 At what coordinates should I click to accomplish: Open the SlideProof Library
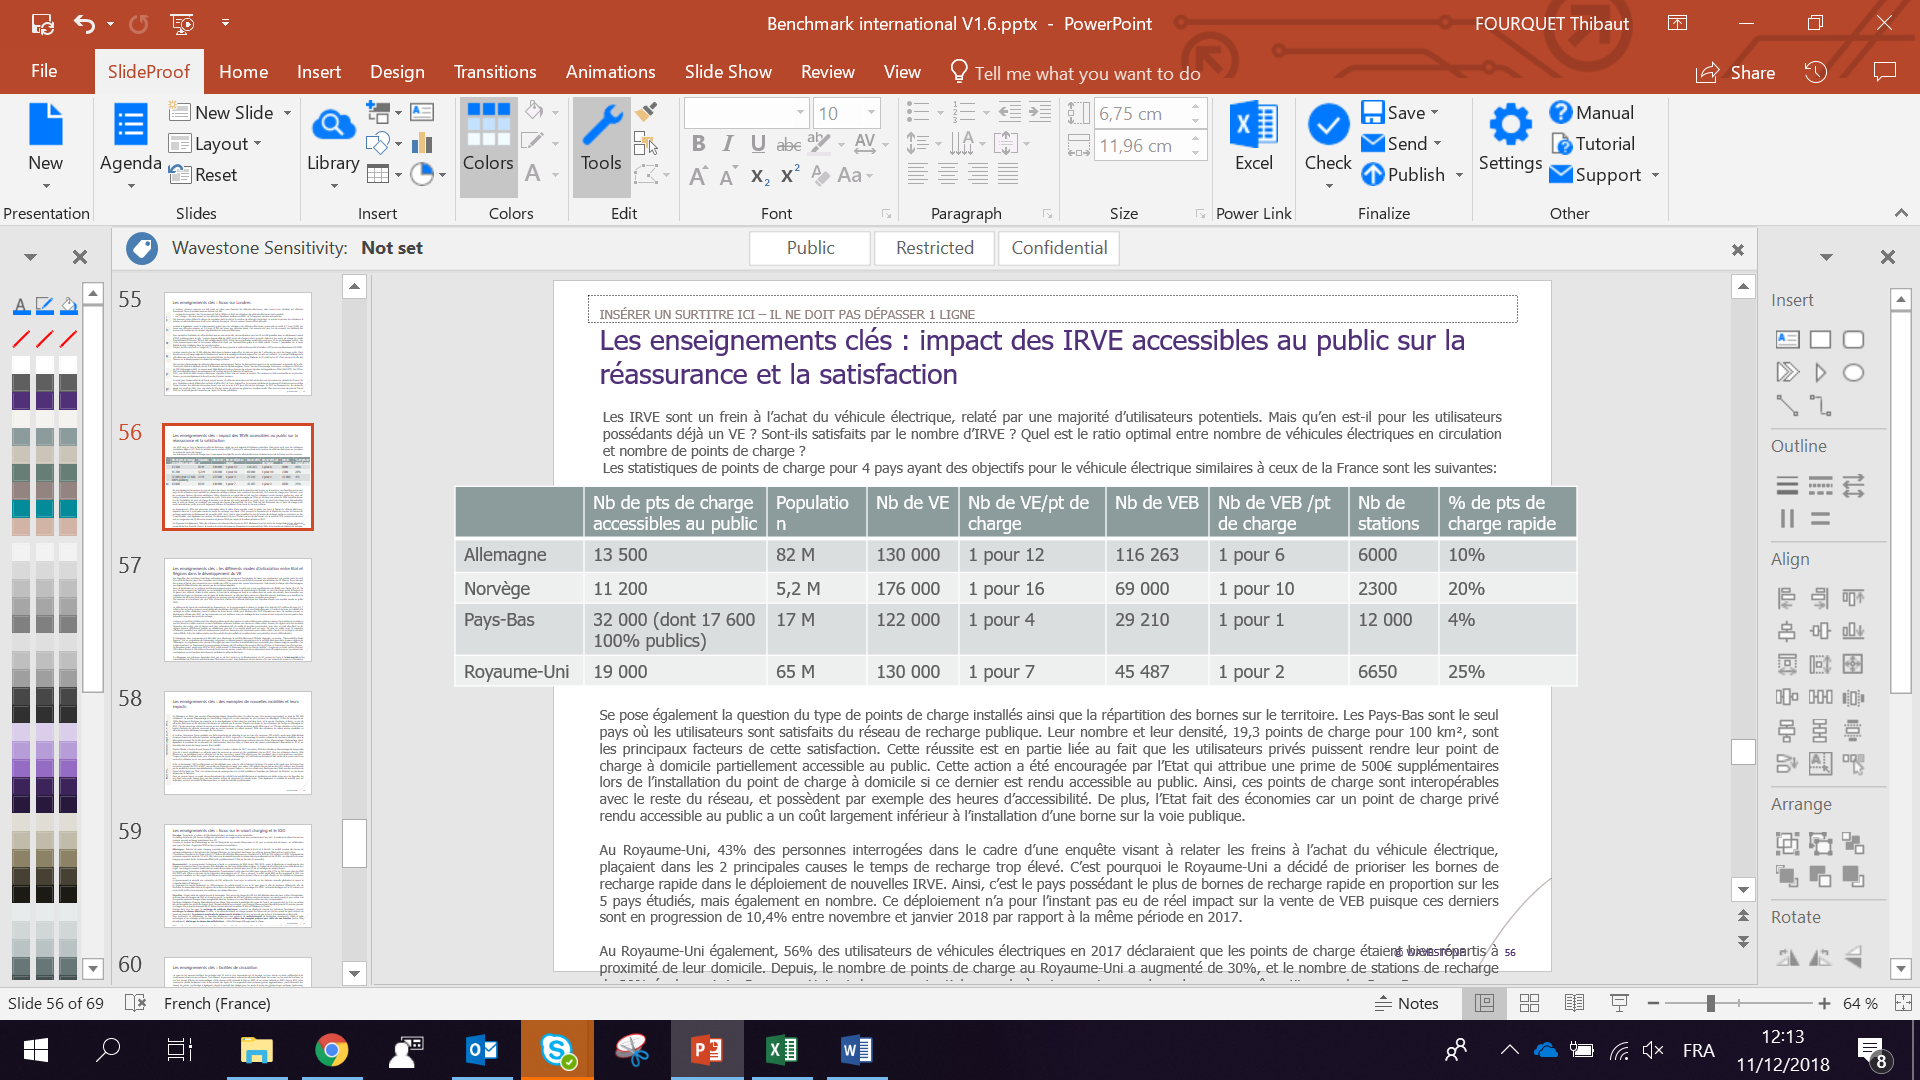point(333,145)
